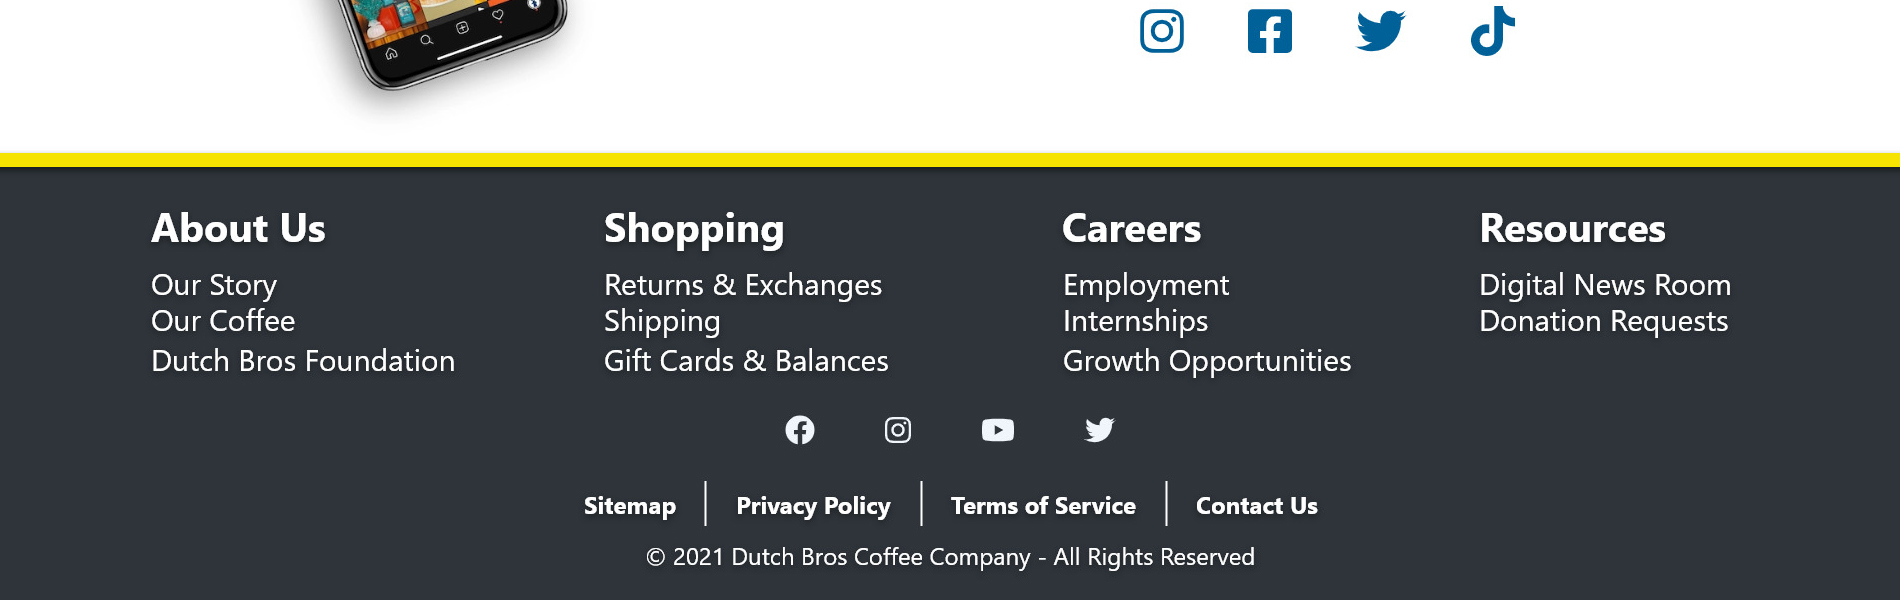Open the Employment link under Careers
Viewport: 1900px width, 600px height.
1146,285
